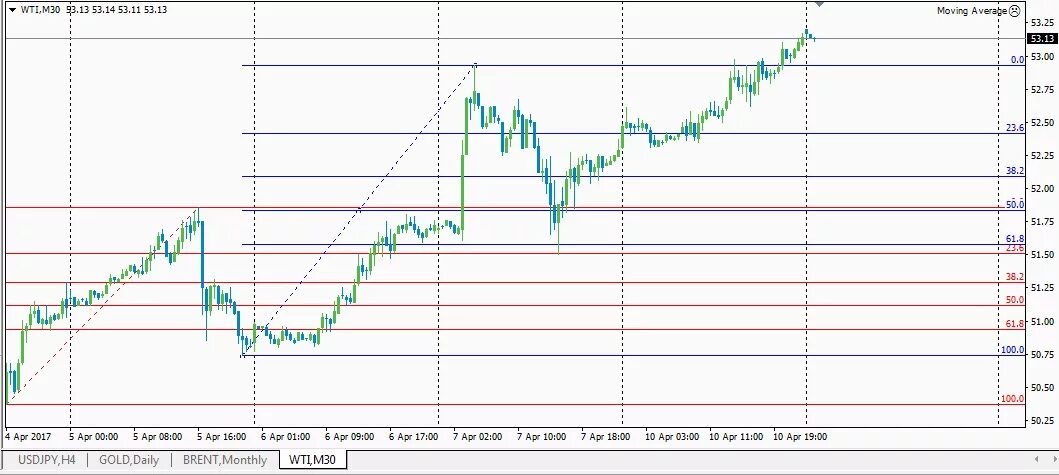Image resolution: width=1059 pixels, height=475 pixels.
Task: Open the BRENT,Monthly chart tab
Action: tap(224, 460)
